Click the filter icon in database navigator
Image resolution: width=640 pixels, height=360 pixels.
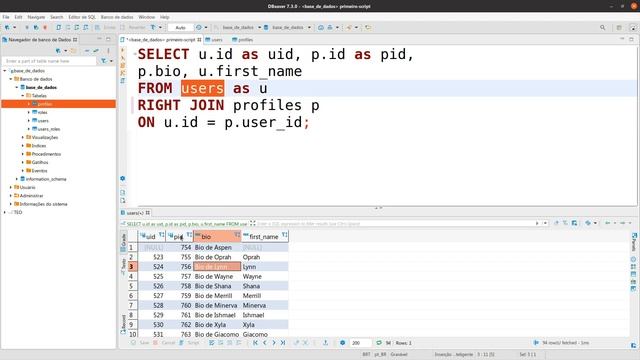click(x=104, y=61)
